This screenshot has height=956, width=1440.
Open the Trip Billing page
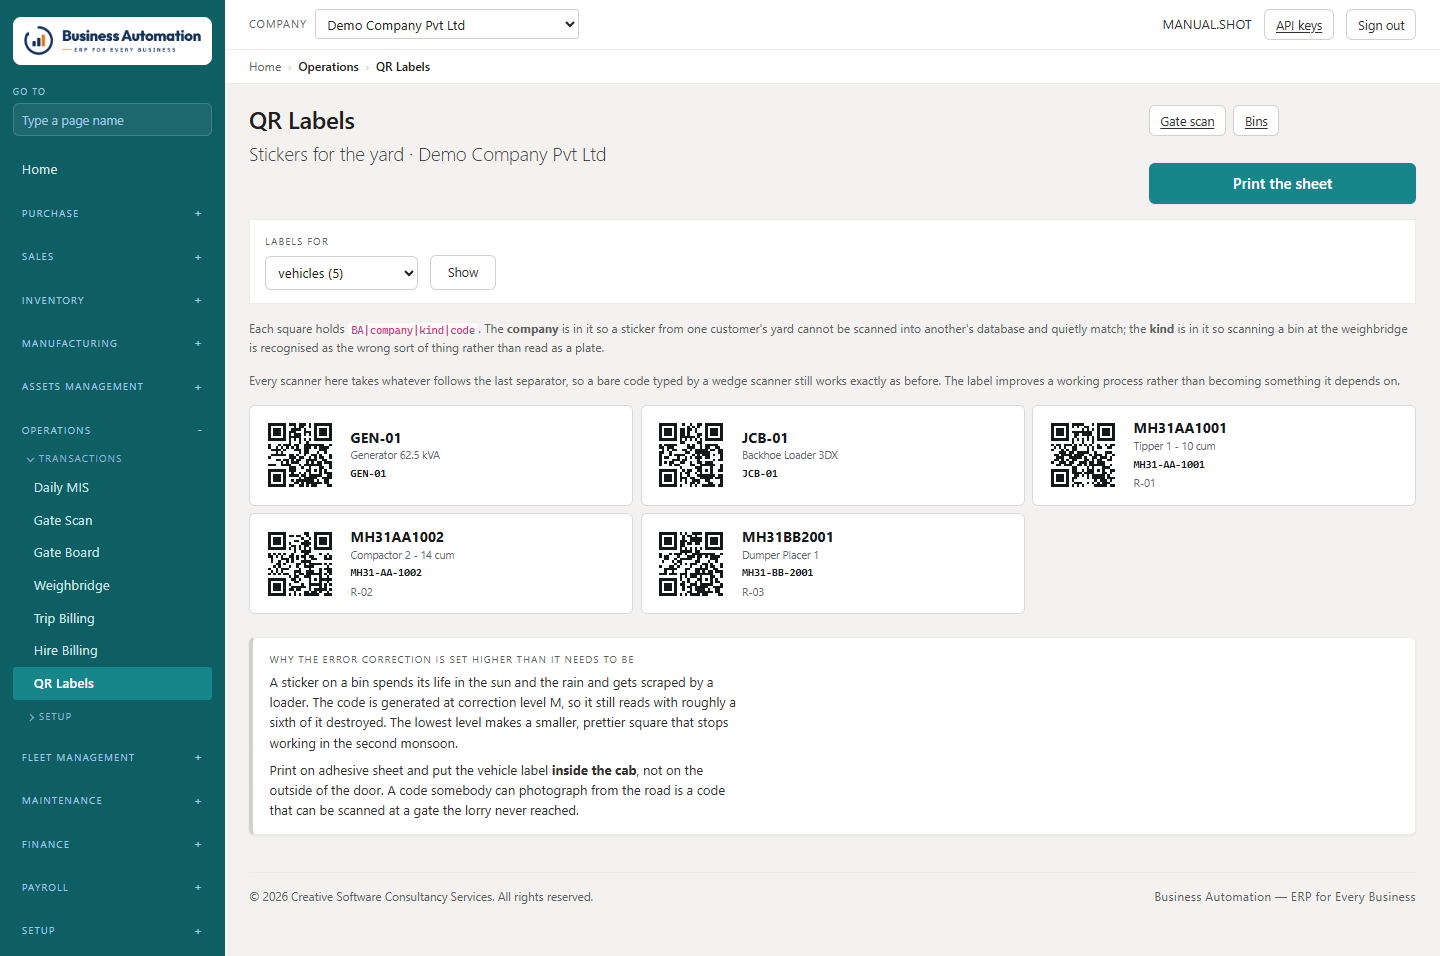[112, 618]
